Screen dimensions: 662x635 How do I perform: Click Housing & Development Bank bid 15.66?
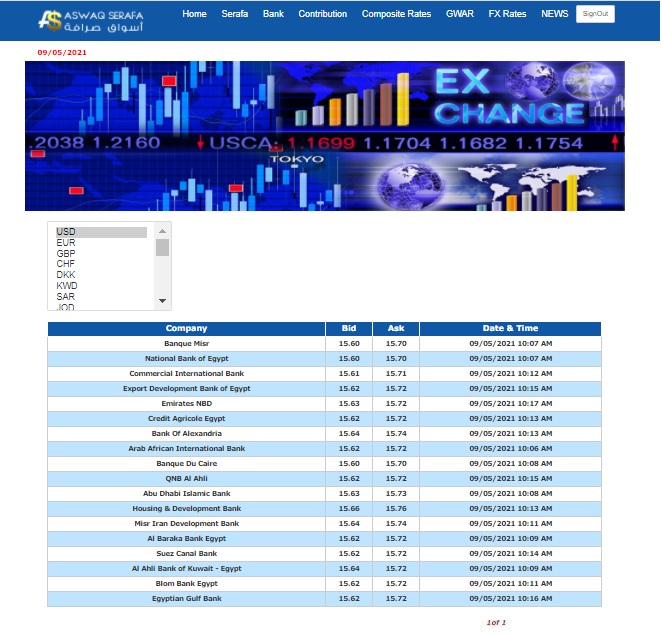click(x=349, y=509)
